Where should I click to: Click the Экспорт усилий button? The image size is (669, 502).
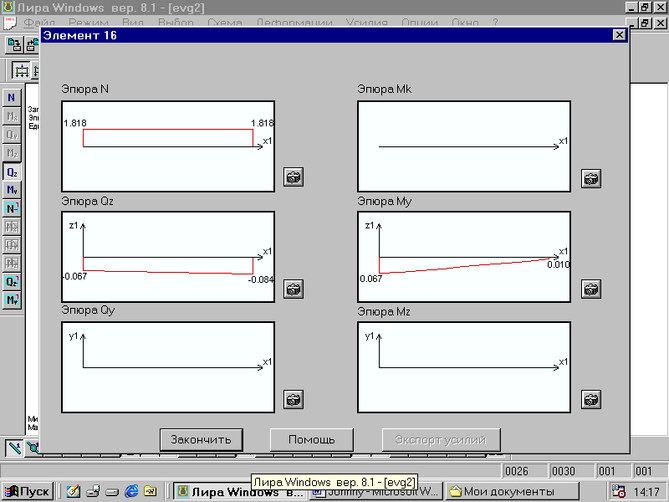(x=441, y=440)
